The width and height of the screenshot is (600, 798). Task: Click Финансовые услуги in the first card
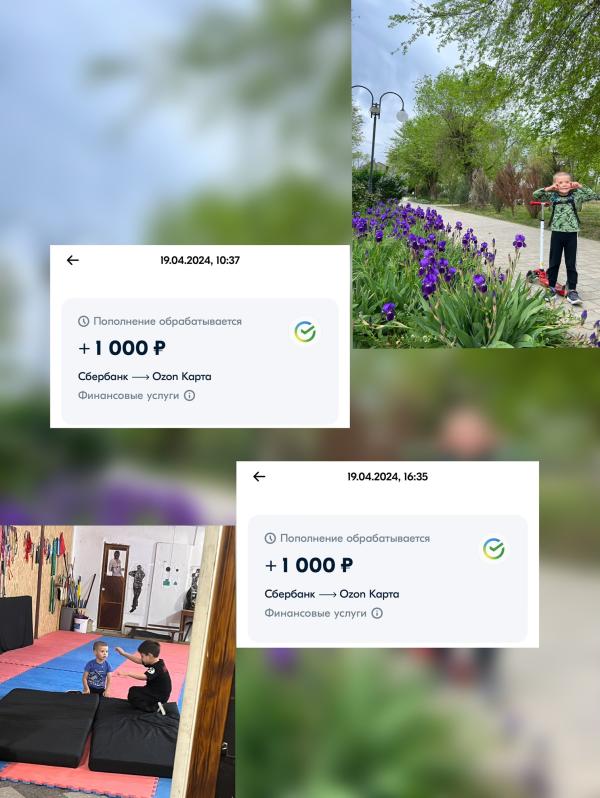pyautogui.click(x=129, y=395)
